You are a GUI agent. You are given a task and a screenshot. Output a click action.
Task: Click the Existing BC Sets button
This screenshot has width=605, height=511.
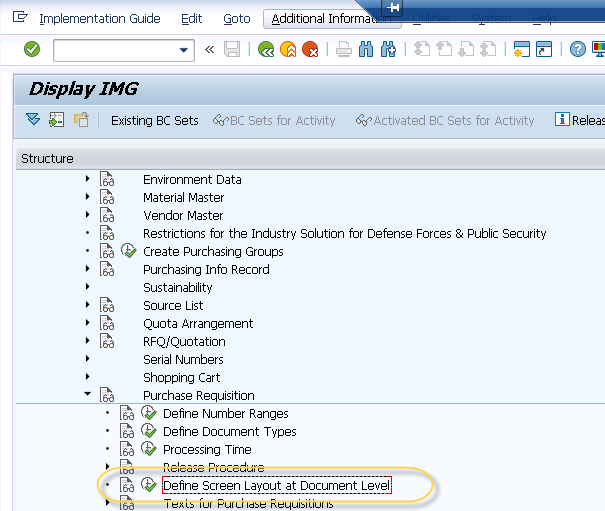coord(154,121)
